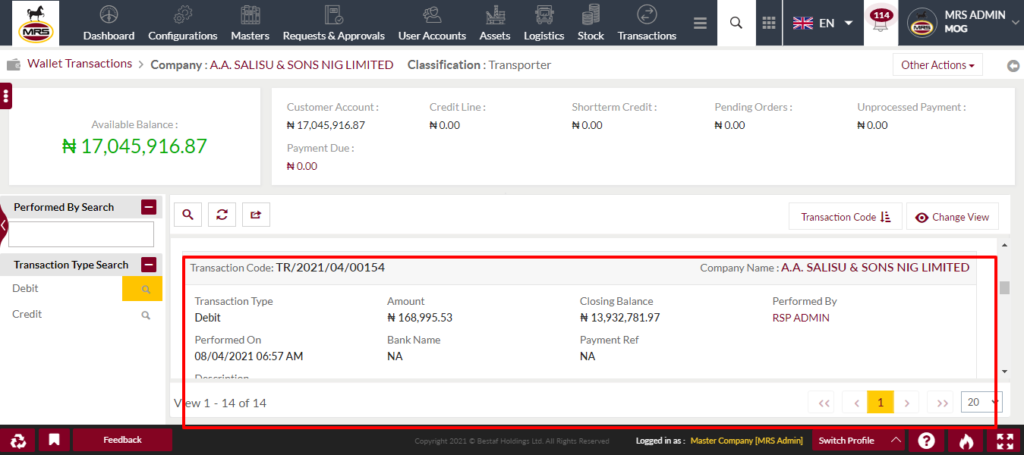
Task: Click the closing balance ₦ 13,932,781.97
Action: [620, 318]
